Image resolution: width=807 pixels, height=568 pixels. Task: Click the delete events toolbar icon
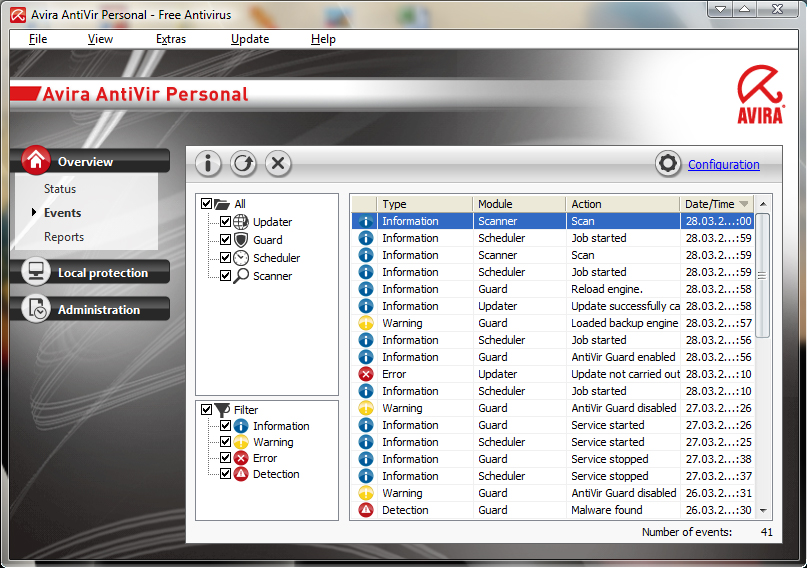278,164
